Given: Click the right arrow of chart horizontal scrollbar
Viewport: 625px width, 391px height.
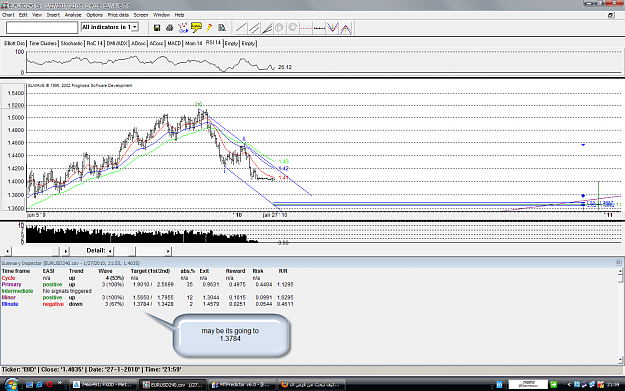Looking at the screenshot, I should (66, 251).
